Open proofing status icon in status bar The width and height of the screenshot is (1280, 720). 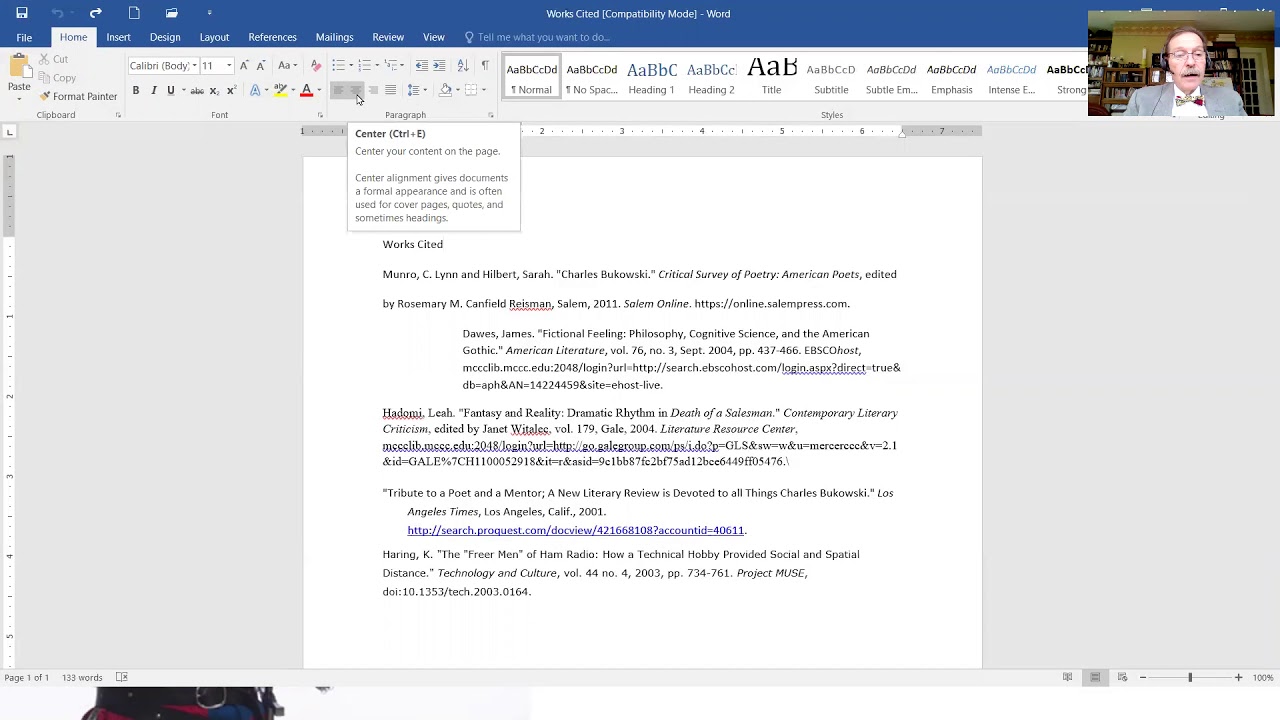tap(121, 677)
